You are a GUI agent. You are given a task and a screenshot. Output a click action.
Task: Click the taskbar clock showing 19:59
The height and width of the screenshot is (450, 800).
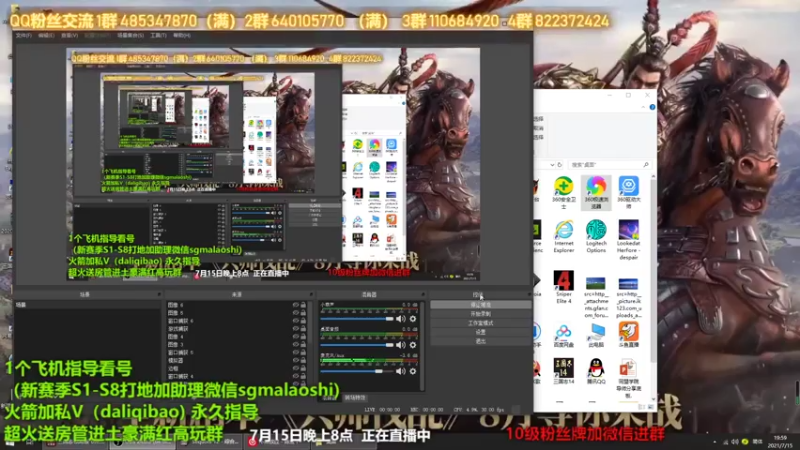click(781, 441)
